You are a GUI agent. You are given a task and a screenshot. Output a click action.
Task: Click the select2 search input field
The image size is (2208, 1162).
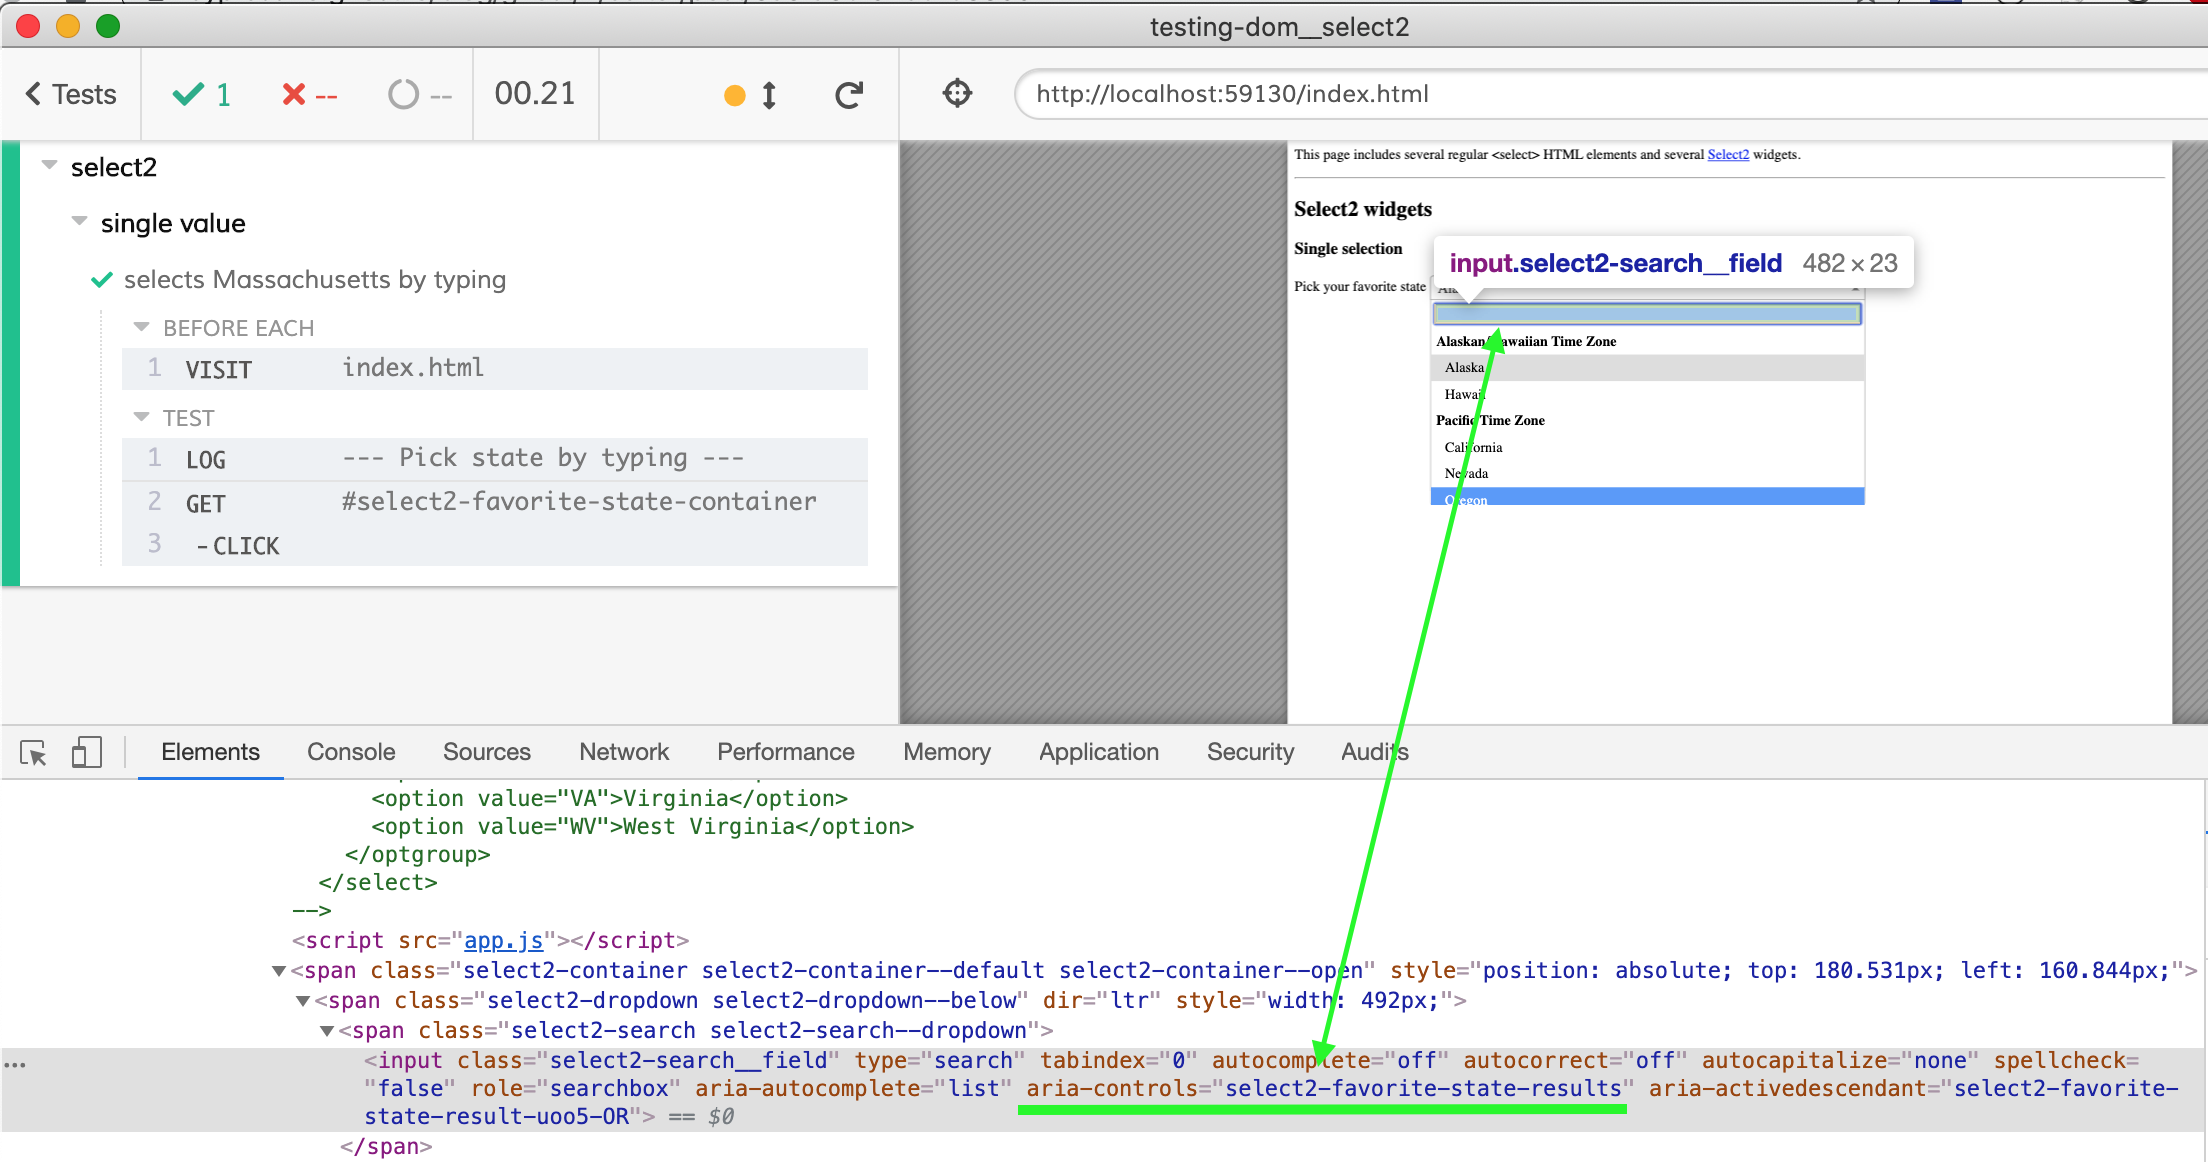click(x=1646, y=314)
